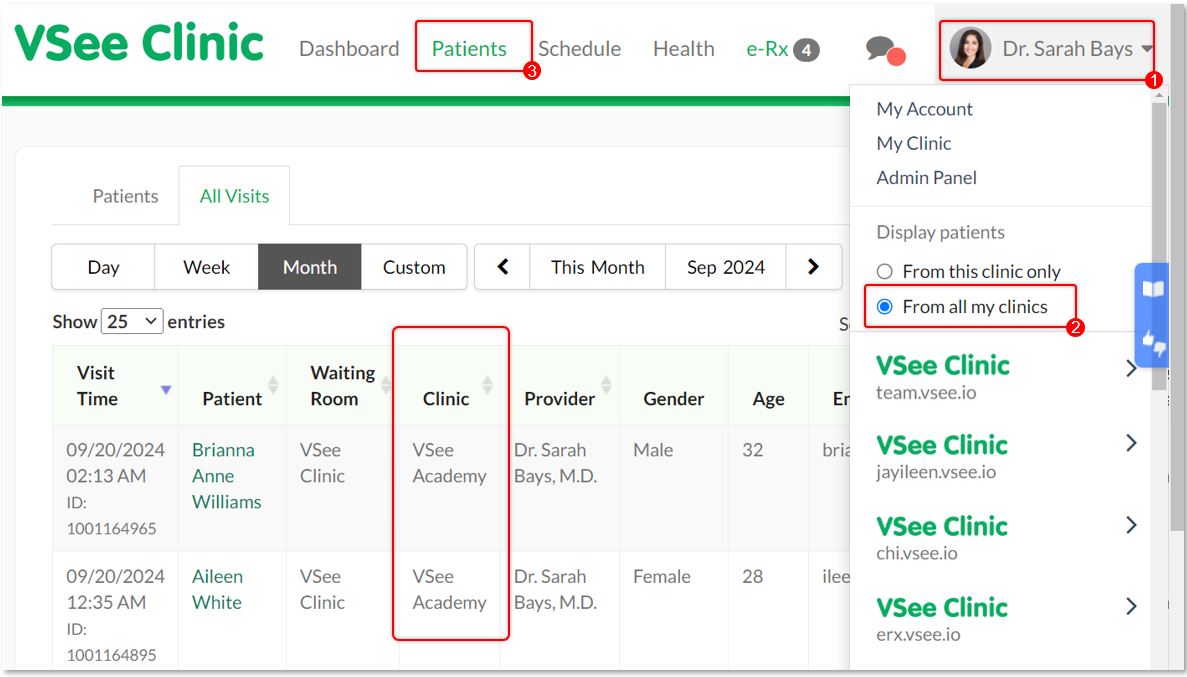Image resolution: width=1187 pixels, height=677 pixels.
Task: Open the chat messages icon
Action: tap(885, 51)
